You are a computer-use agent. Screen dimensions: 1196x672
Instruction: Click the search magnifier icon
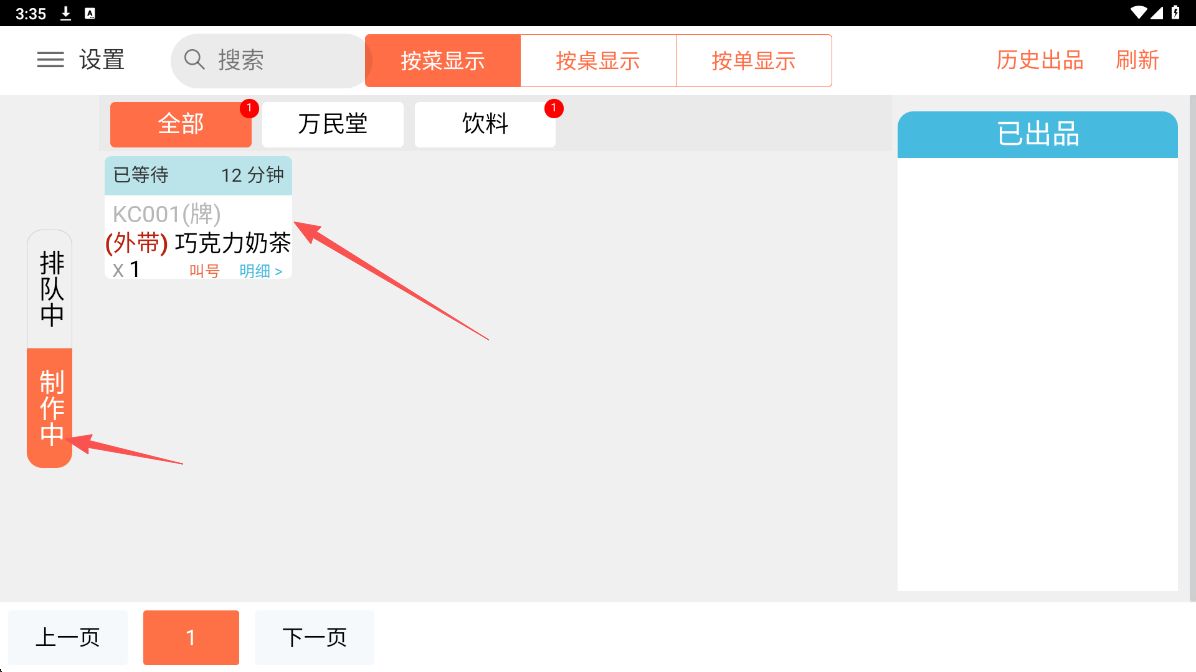point(194,60)
